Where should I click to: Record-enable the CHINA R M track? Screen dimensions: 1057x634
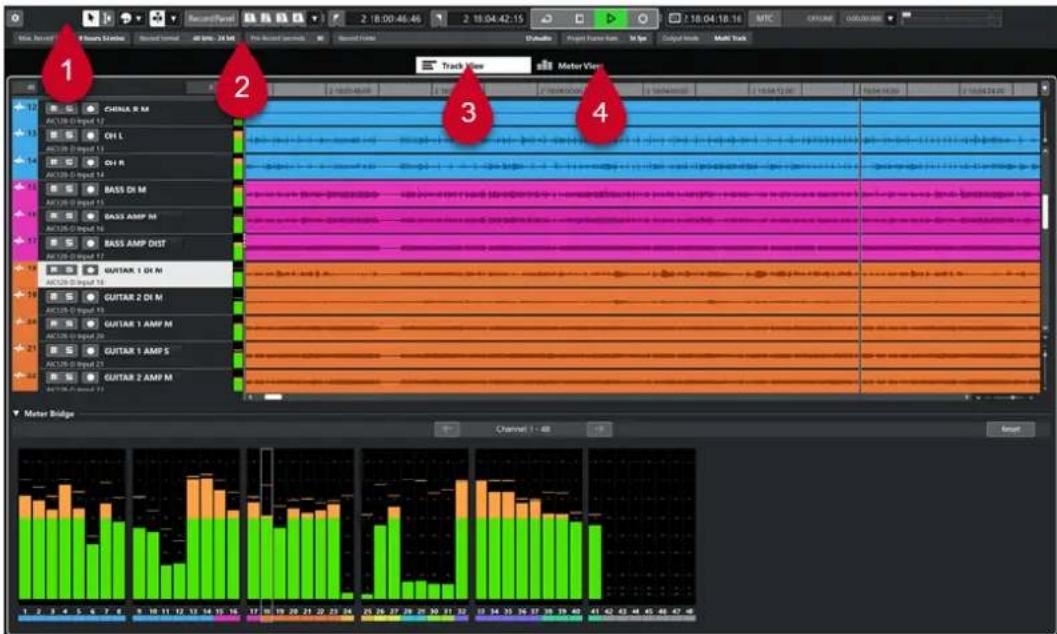pyautogui.click(x=90, y=108)
